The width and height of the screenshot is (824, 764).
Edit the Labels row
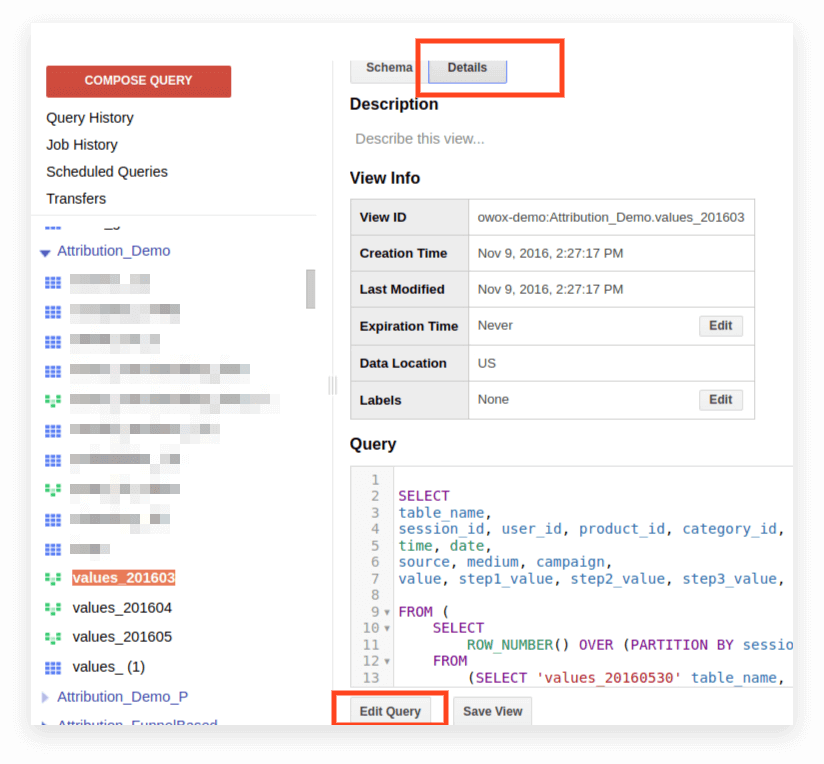pyautogui.click(x=720, y=400)
